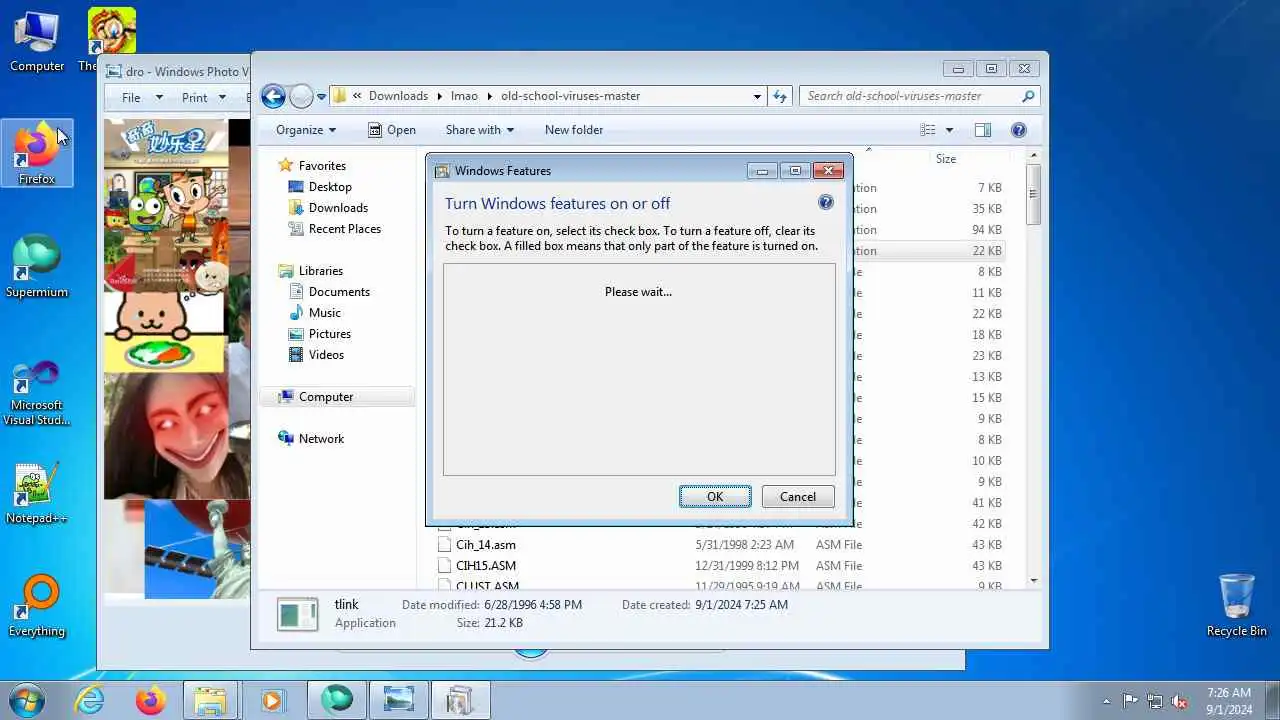Expand the view options dropdown arrow
The image size is (1280, 720).
[949, 130]
